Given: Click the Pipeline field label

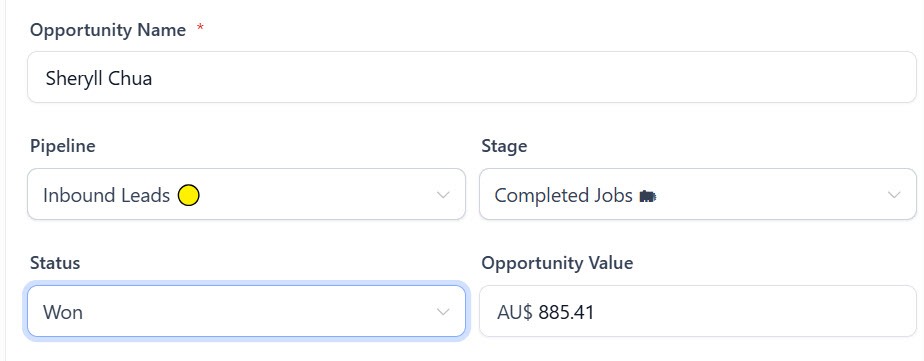Looking at the screenshot, I should tap(62, 146).
